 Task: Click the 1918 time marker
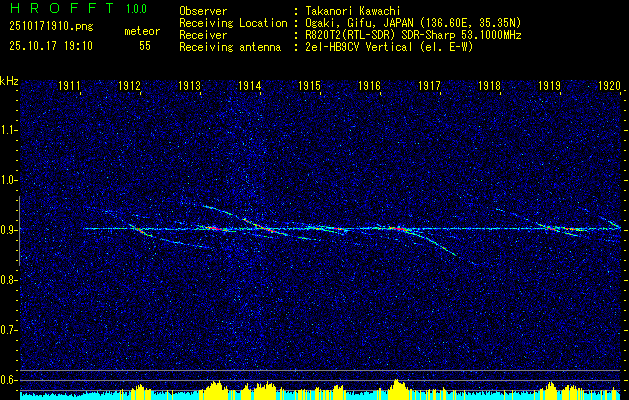489,85
